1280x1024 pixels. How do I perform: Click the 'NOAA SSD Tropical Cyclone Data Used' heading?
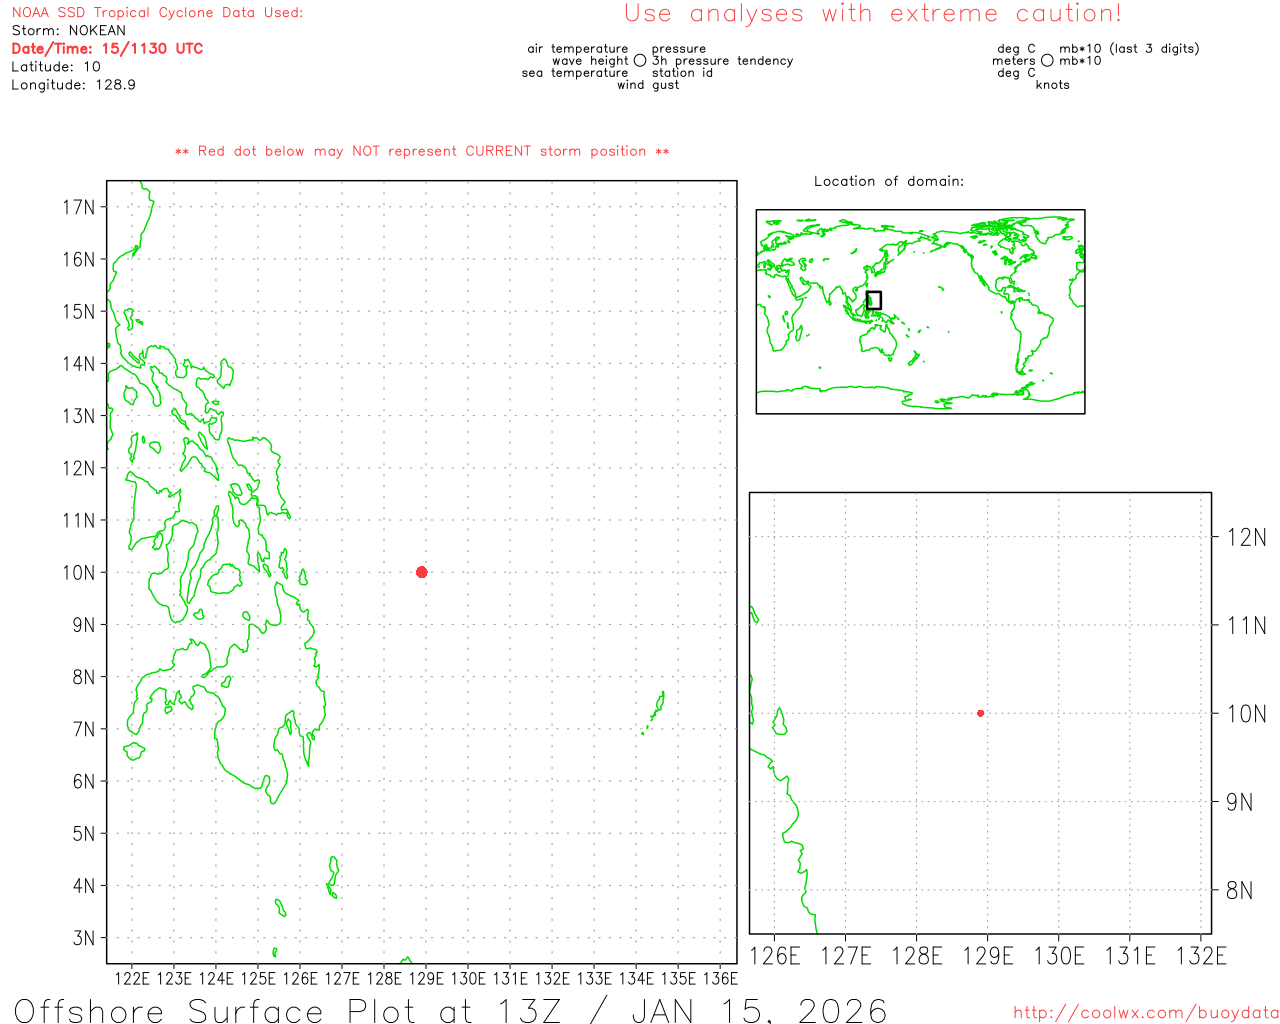[x=157, y=13]
